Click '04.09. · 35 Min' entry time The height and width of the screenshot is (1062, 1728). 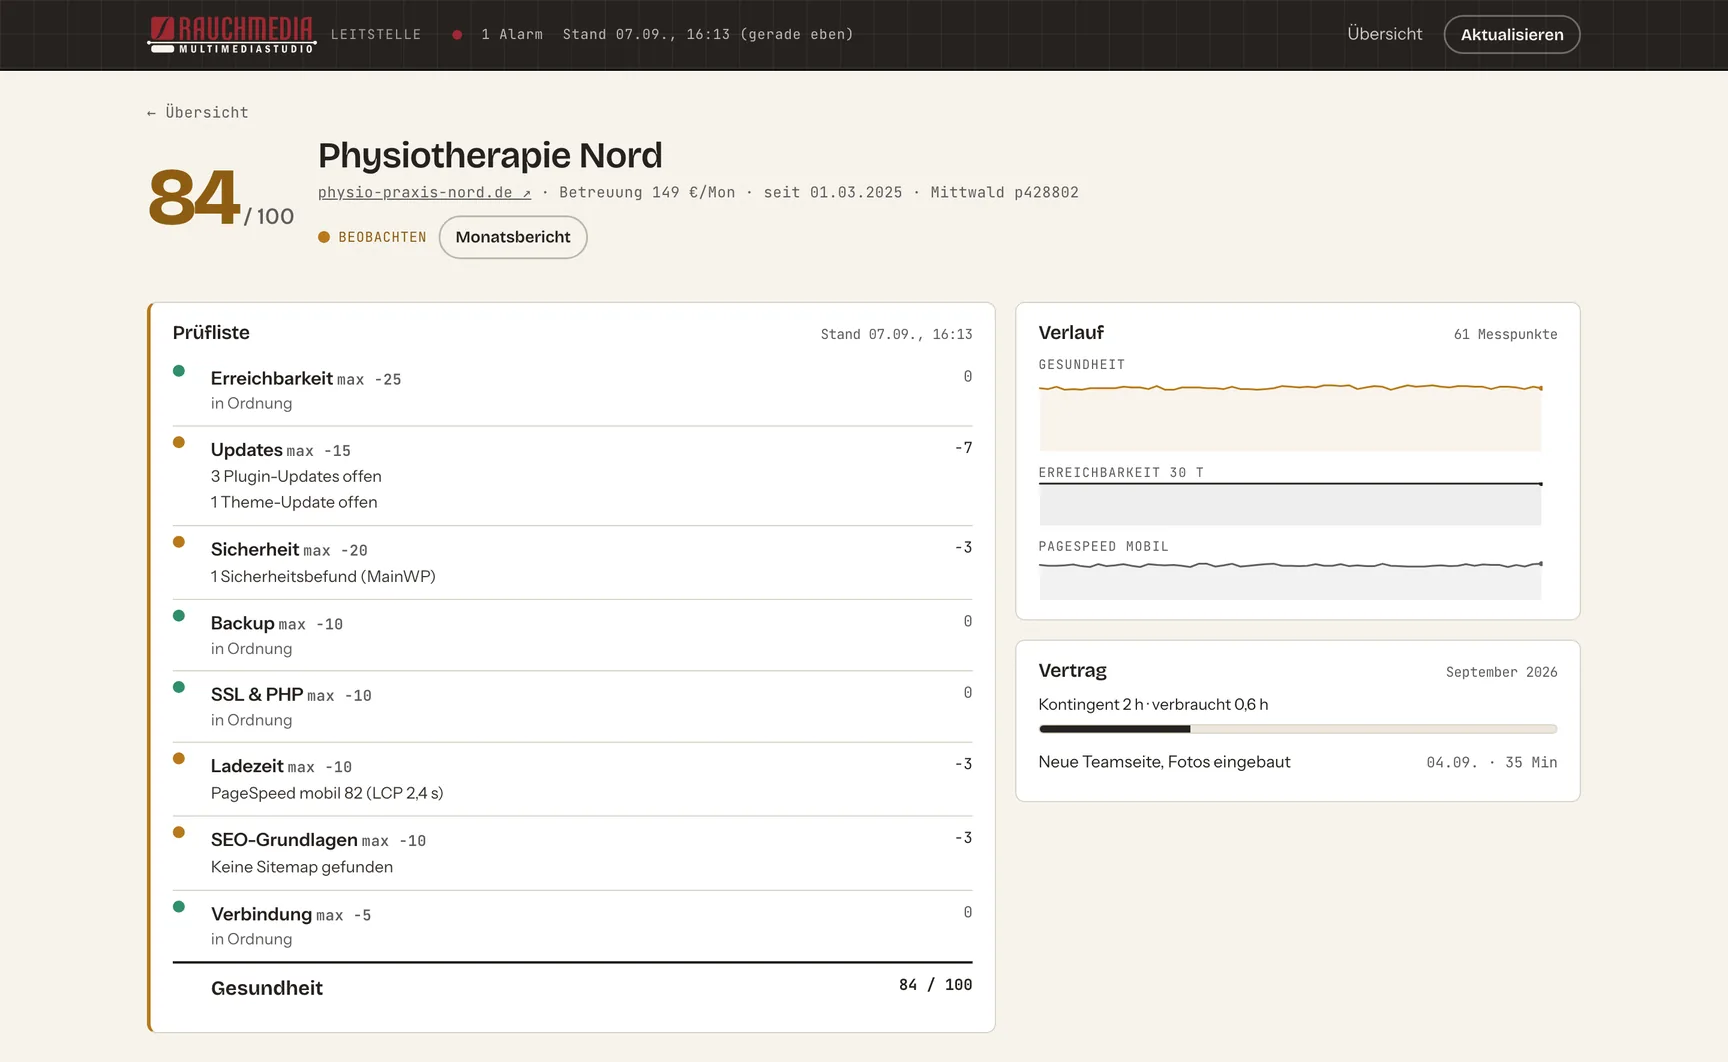click(x=1491, y=762)
